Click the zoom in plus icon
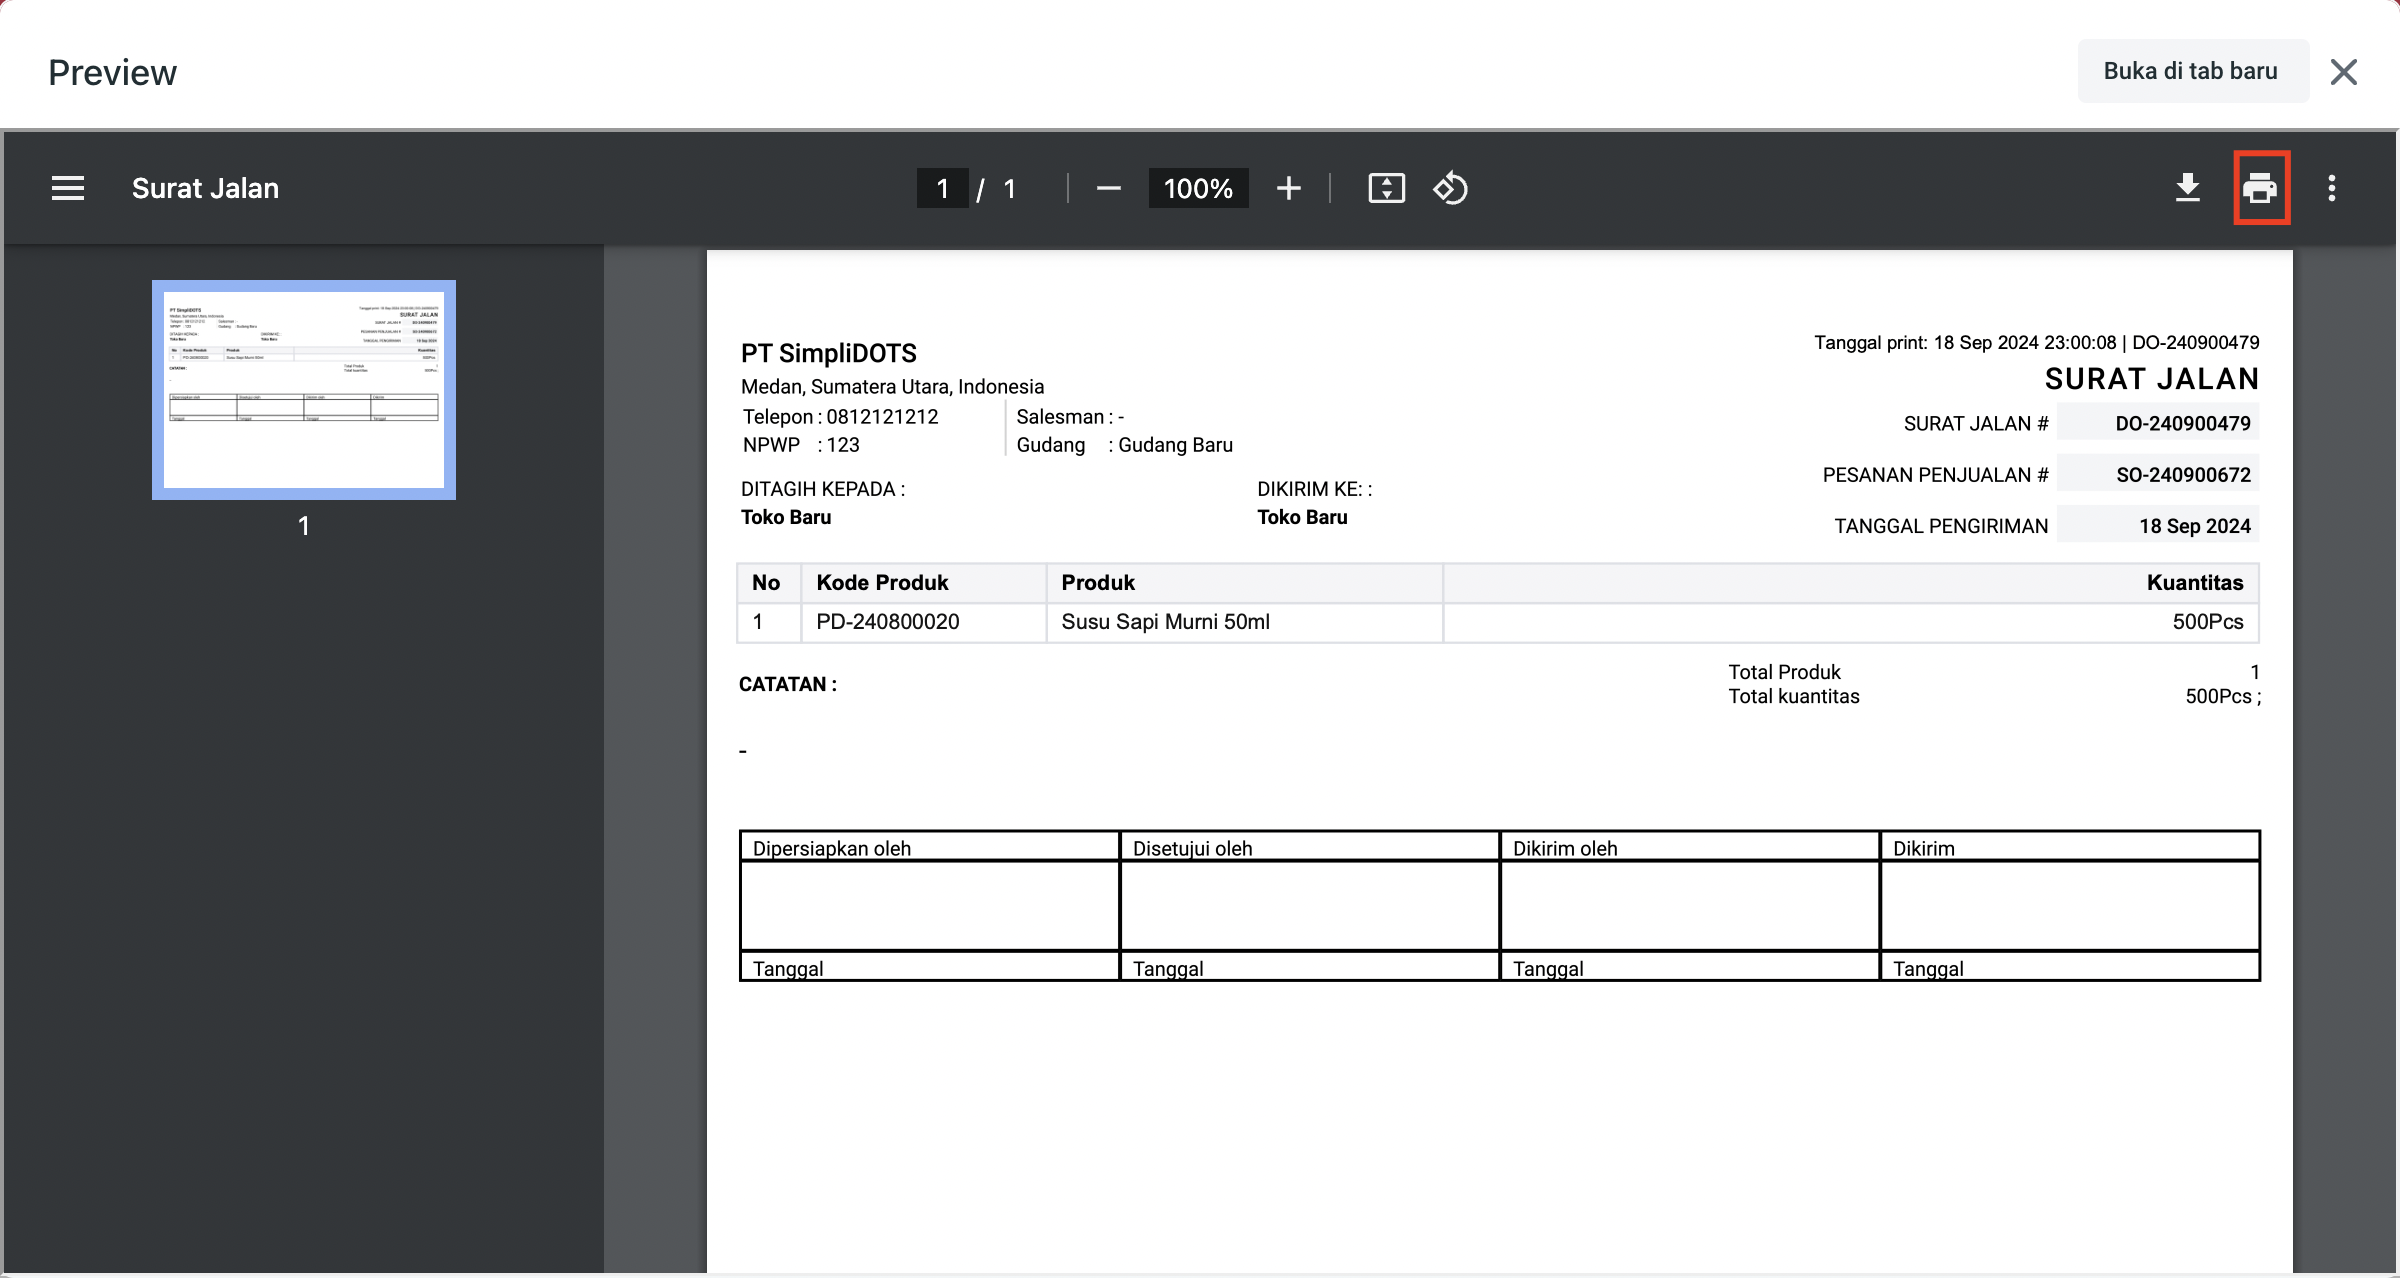The height and width of the screenshot is (1278, 2400). 1289,188
